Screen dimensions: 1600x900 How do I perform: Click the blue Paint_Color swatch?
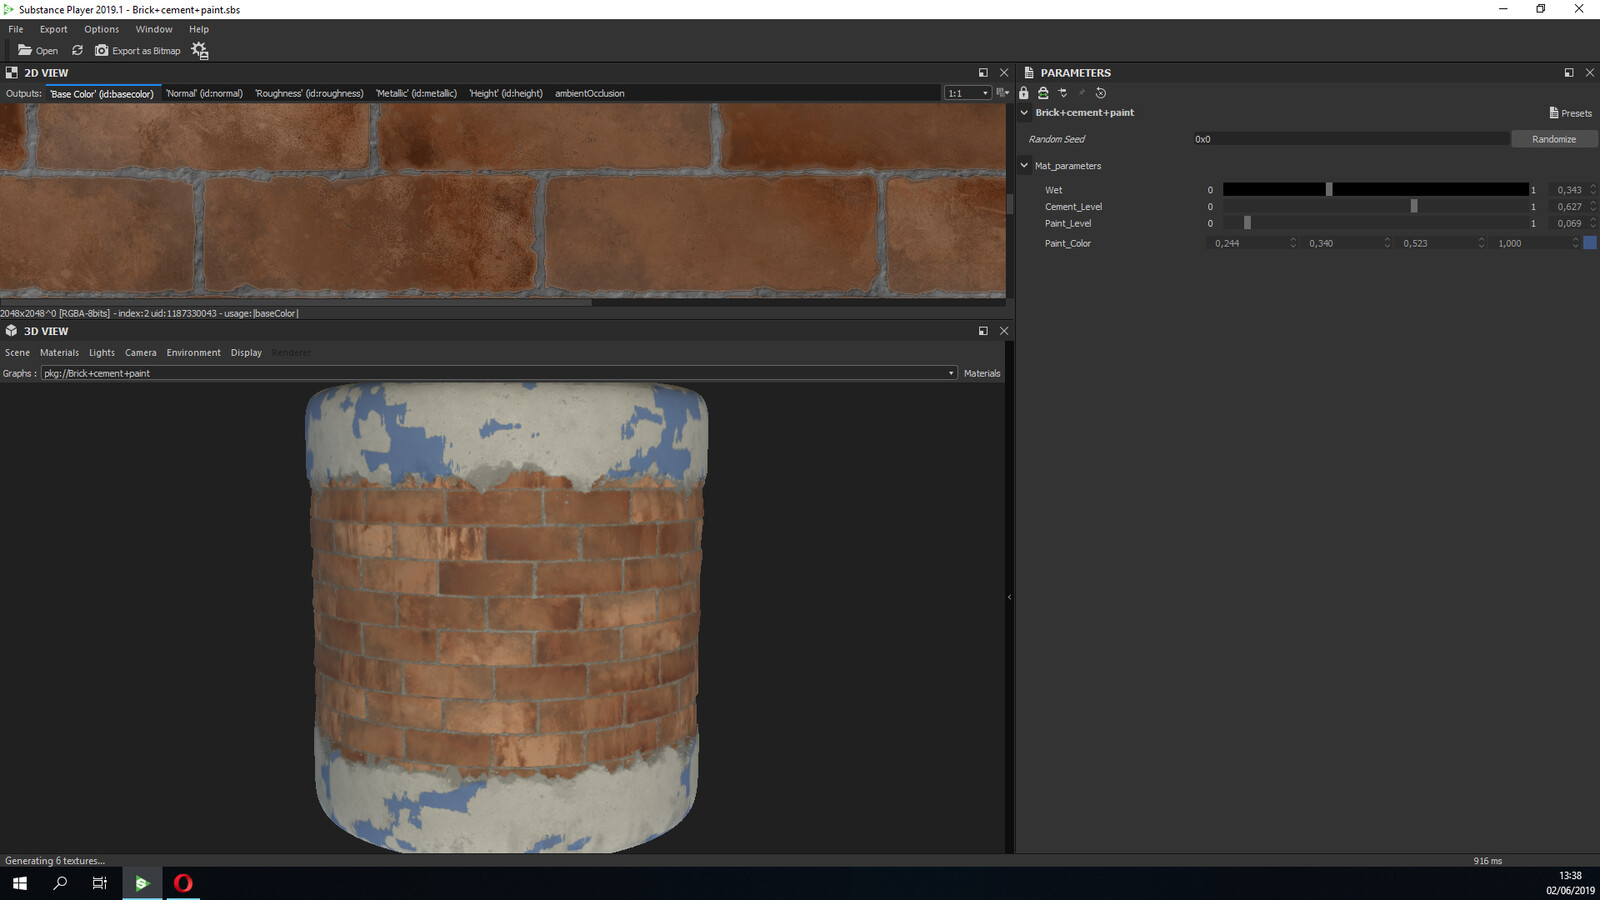click(1590, 242)
